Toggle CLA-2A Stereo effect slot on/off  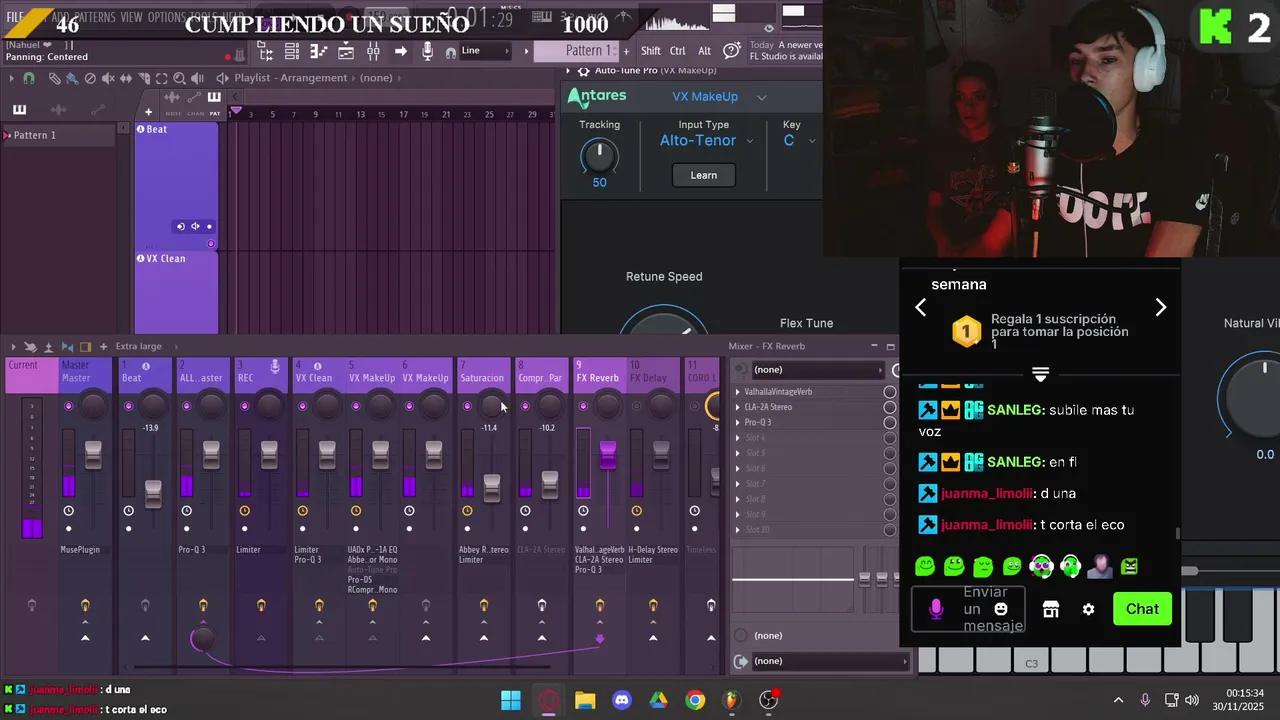889,407
